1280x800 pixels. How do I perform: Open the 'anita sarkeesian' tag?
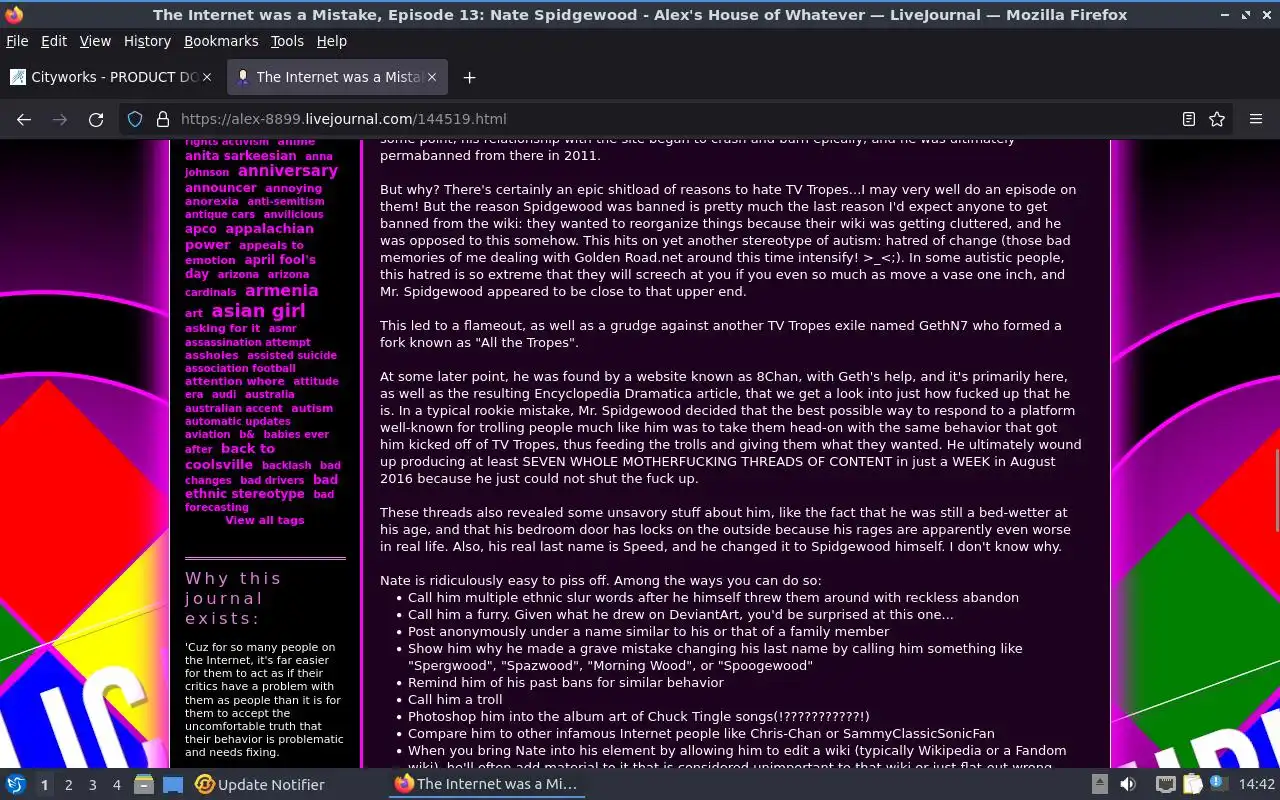coord(240,156)
